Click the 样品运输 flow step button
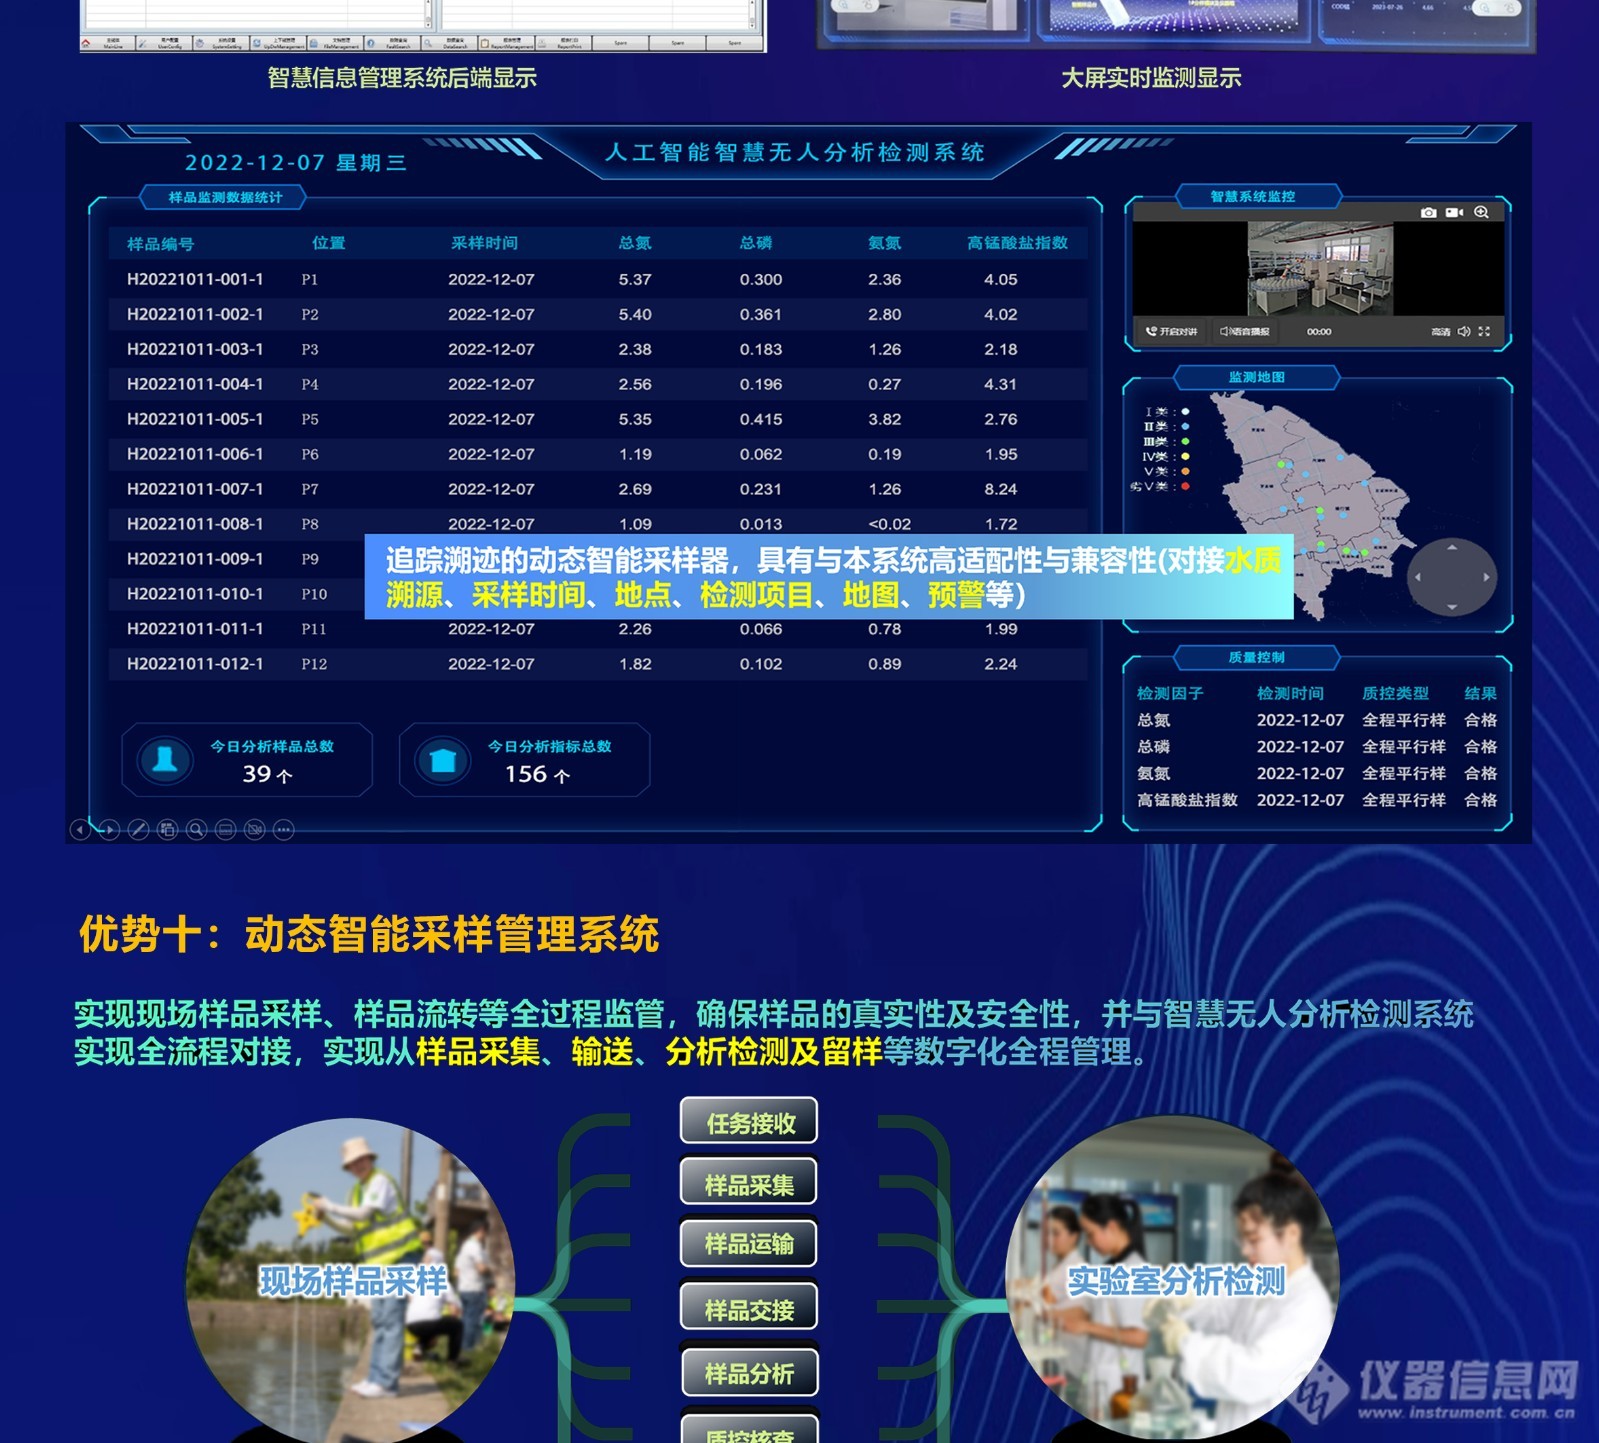Viewport: 1599px width, 1443px height. pos(749,1243)
